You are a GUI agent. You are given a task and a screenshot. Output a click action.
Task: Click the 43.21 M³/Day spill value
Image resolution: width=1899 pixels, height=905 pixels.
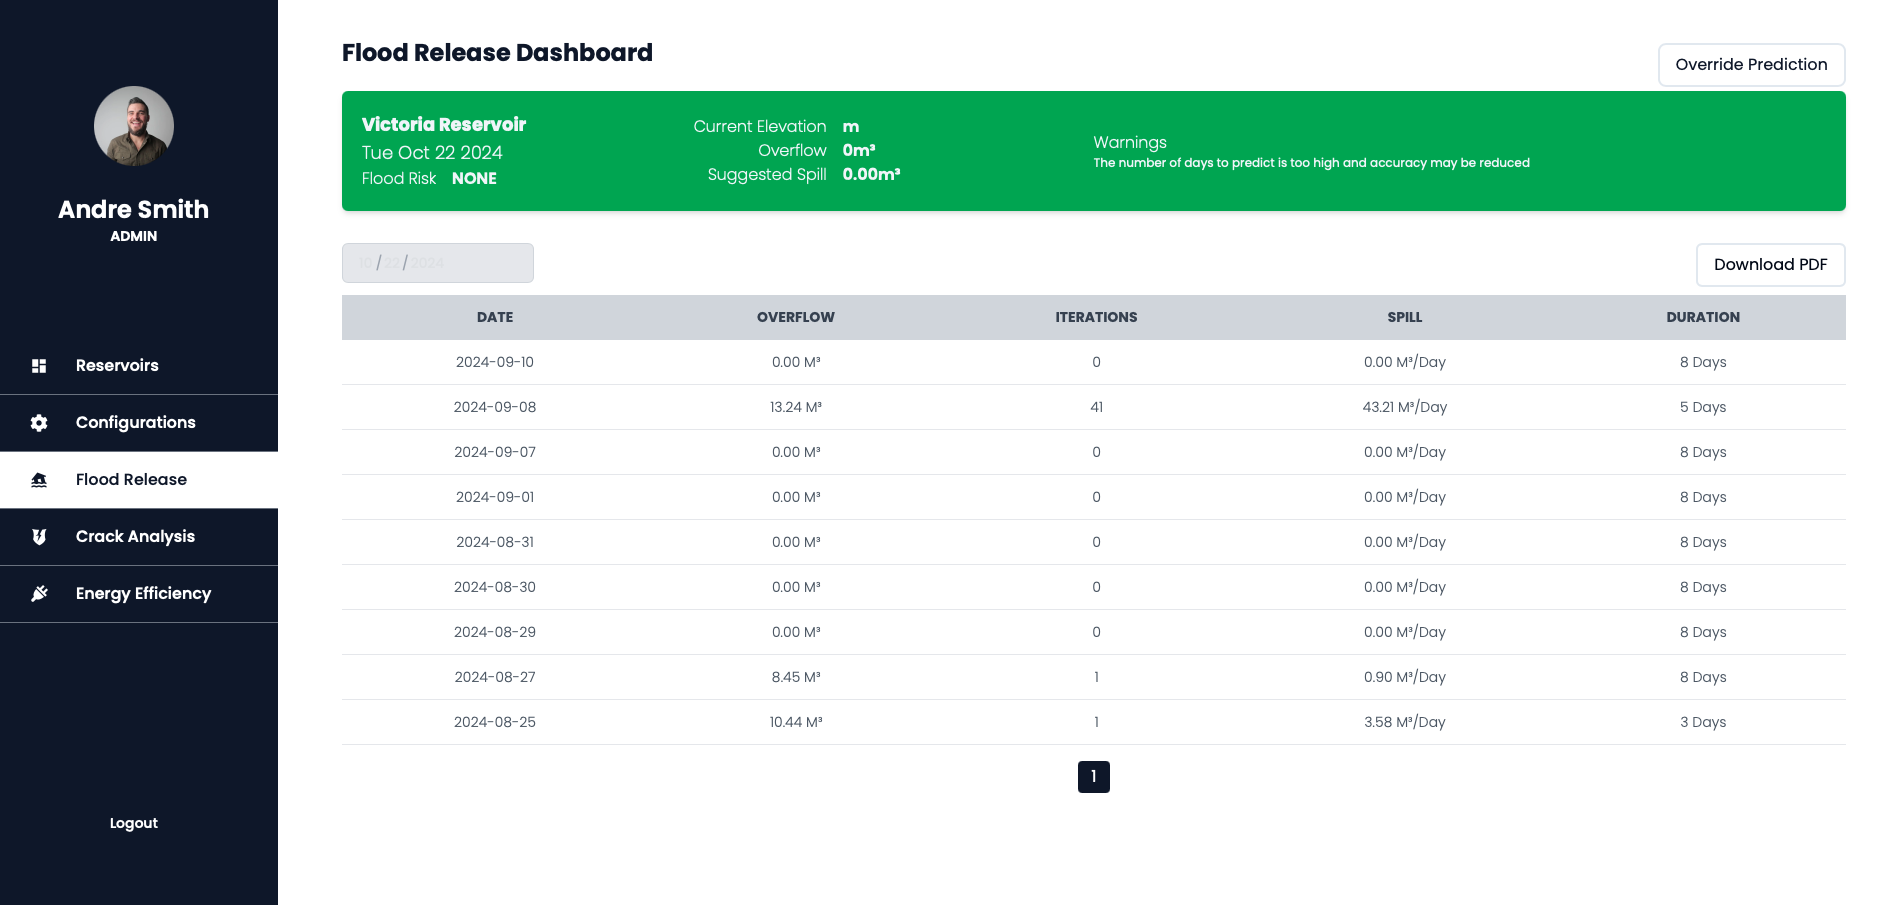pos(1404,407)
